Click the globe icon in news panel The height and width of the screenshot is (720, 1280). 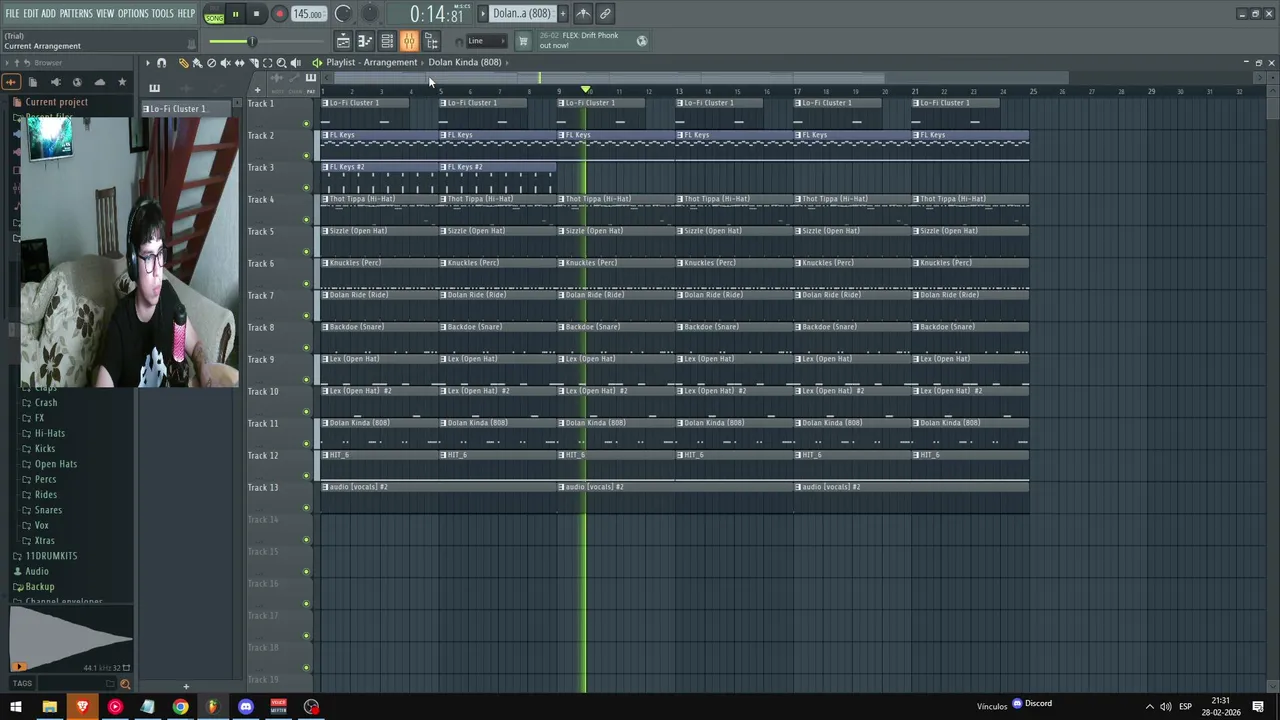[x=641, y=41]
